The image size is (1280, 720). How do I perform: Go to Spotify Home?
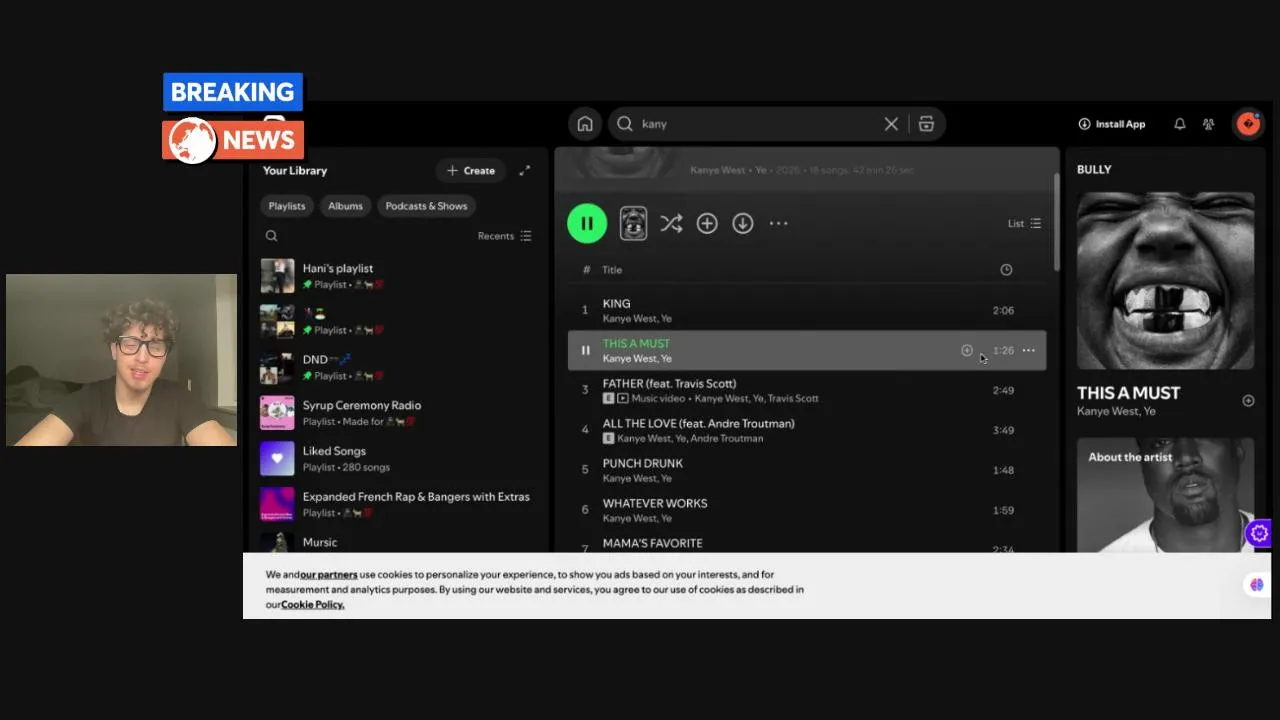pos(585,124)
